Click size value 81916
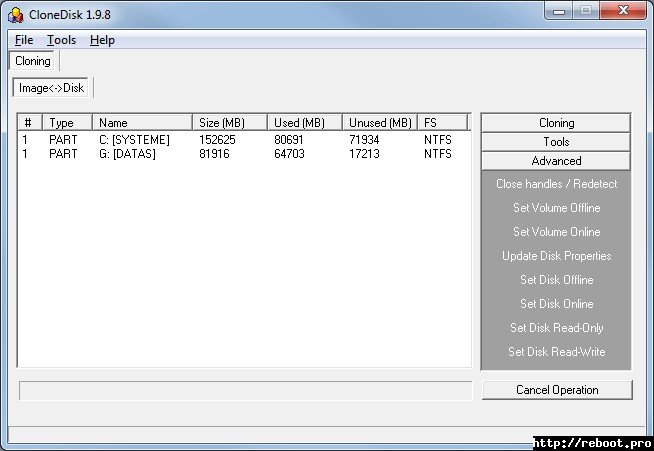Image resolution: width=654 pixels, height=451 pixels. (214, 154)
